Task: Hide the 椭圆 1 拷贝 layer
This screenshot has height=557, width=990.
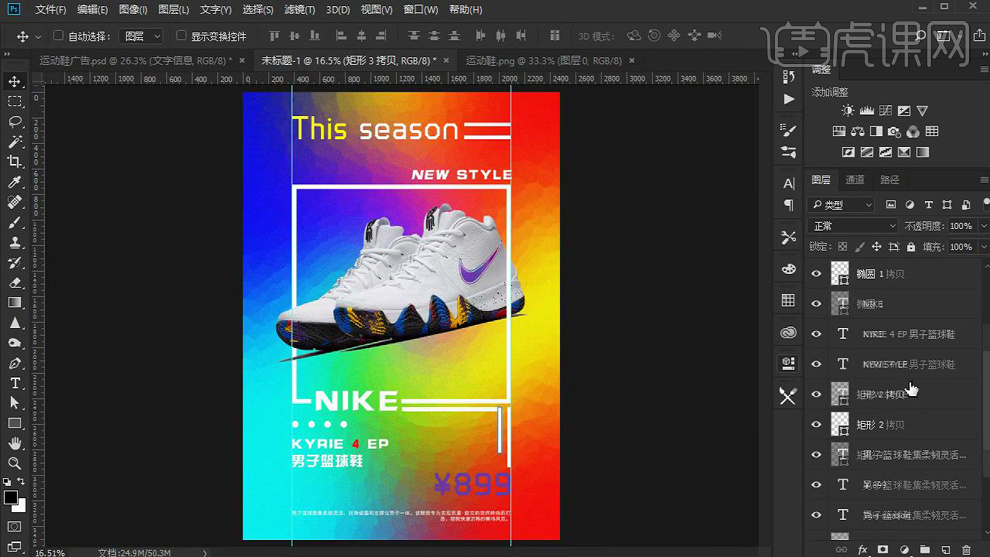Action: (x=816, y=273)
